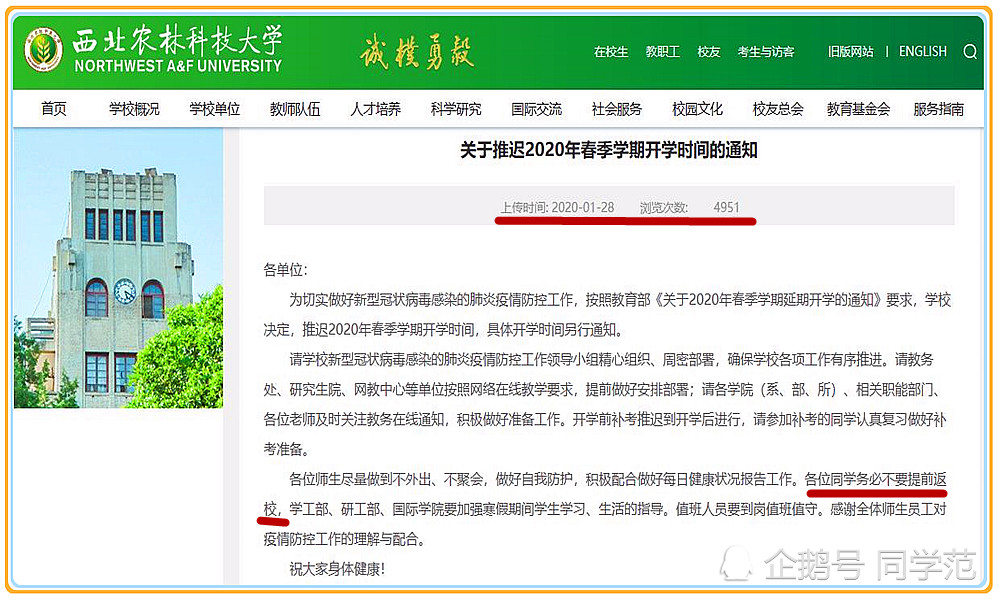Click the 祝大家身体健康 closing line
Screen dimensions: 999x600
[x=337, y=569]
